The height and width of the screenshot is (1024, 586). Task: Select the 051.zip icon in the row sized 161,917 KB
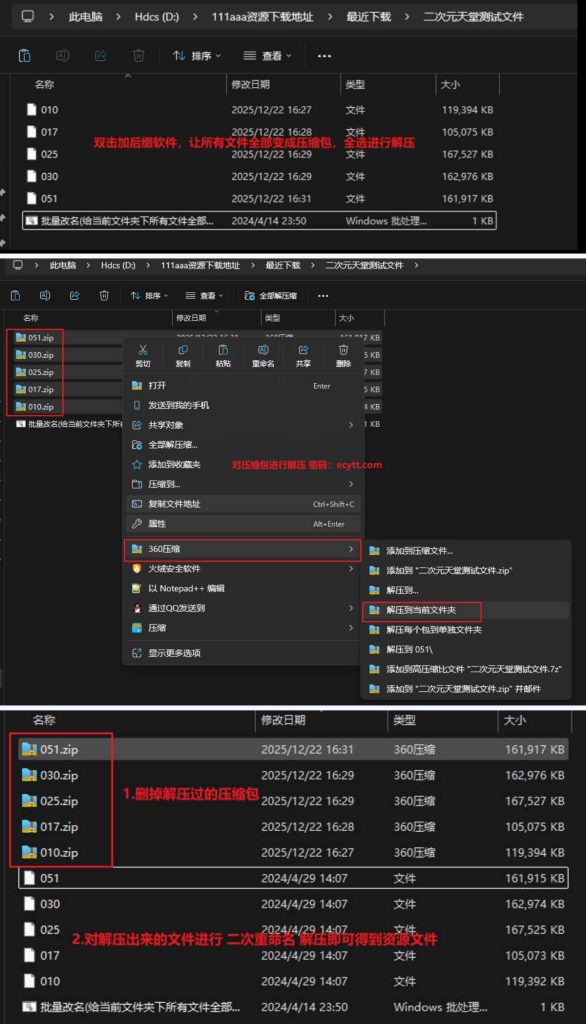click(x=29, y=749)
